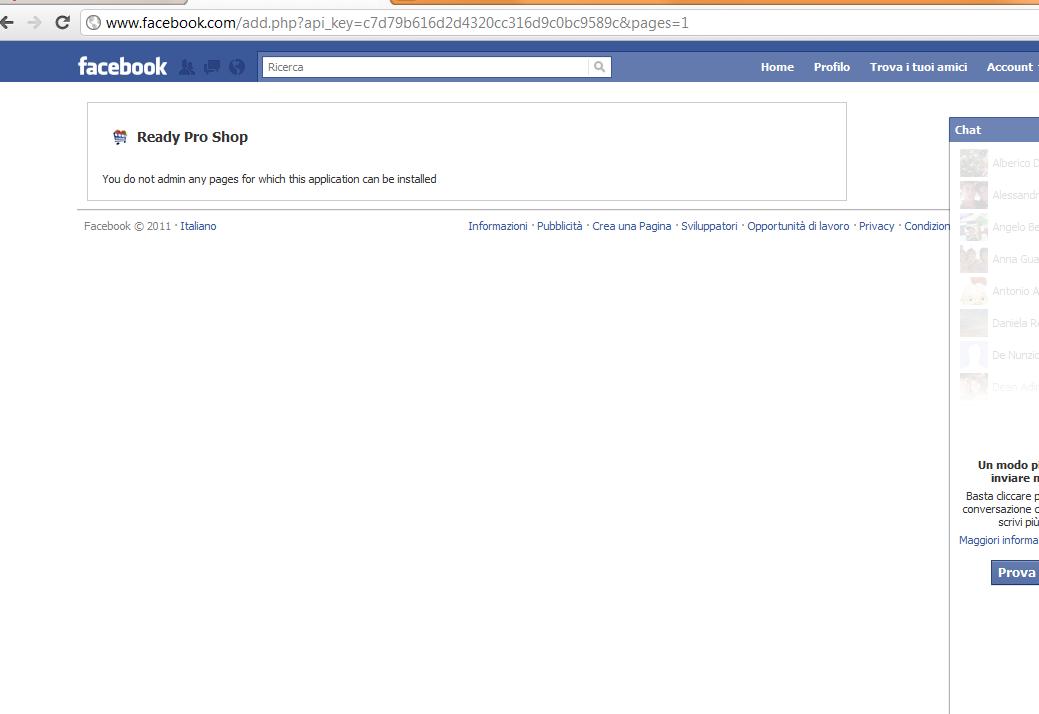The image size is (1039, 714).
Task: Open the Informazioni footer link
Action: coord(498,226)
